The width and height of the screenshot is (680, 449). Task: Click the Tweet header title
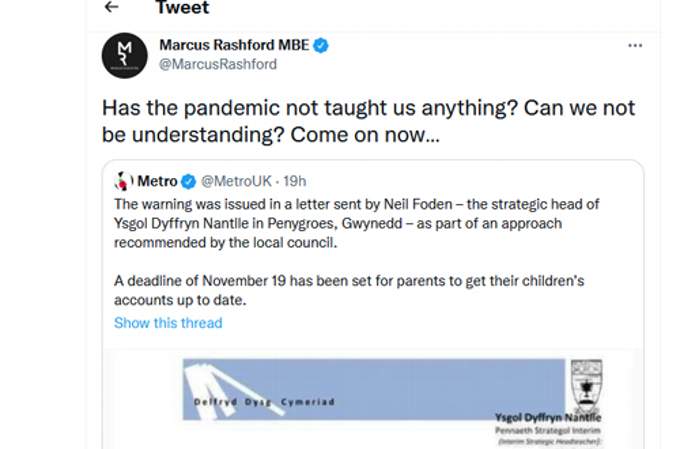pyautogui.click(x=182, y=8)
